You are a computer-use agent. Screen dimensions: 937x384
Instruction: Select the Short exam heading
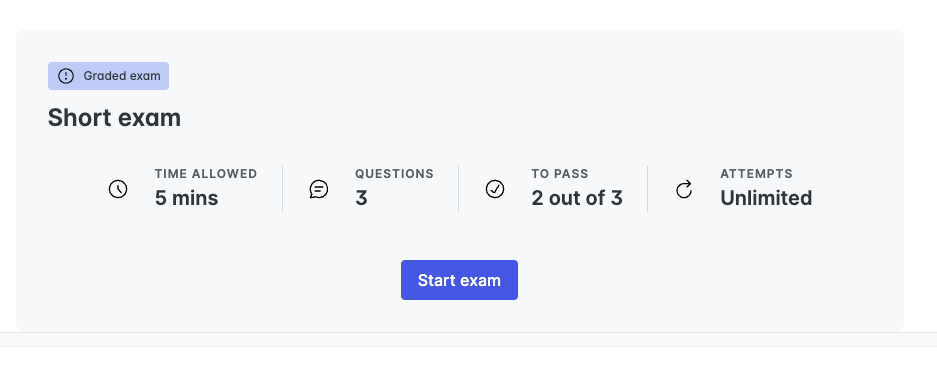pyautogui.click(x=114, y=118)
